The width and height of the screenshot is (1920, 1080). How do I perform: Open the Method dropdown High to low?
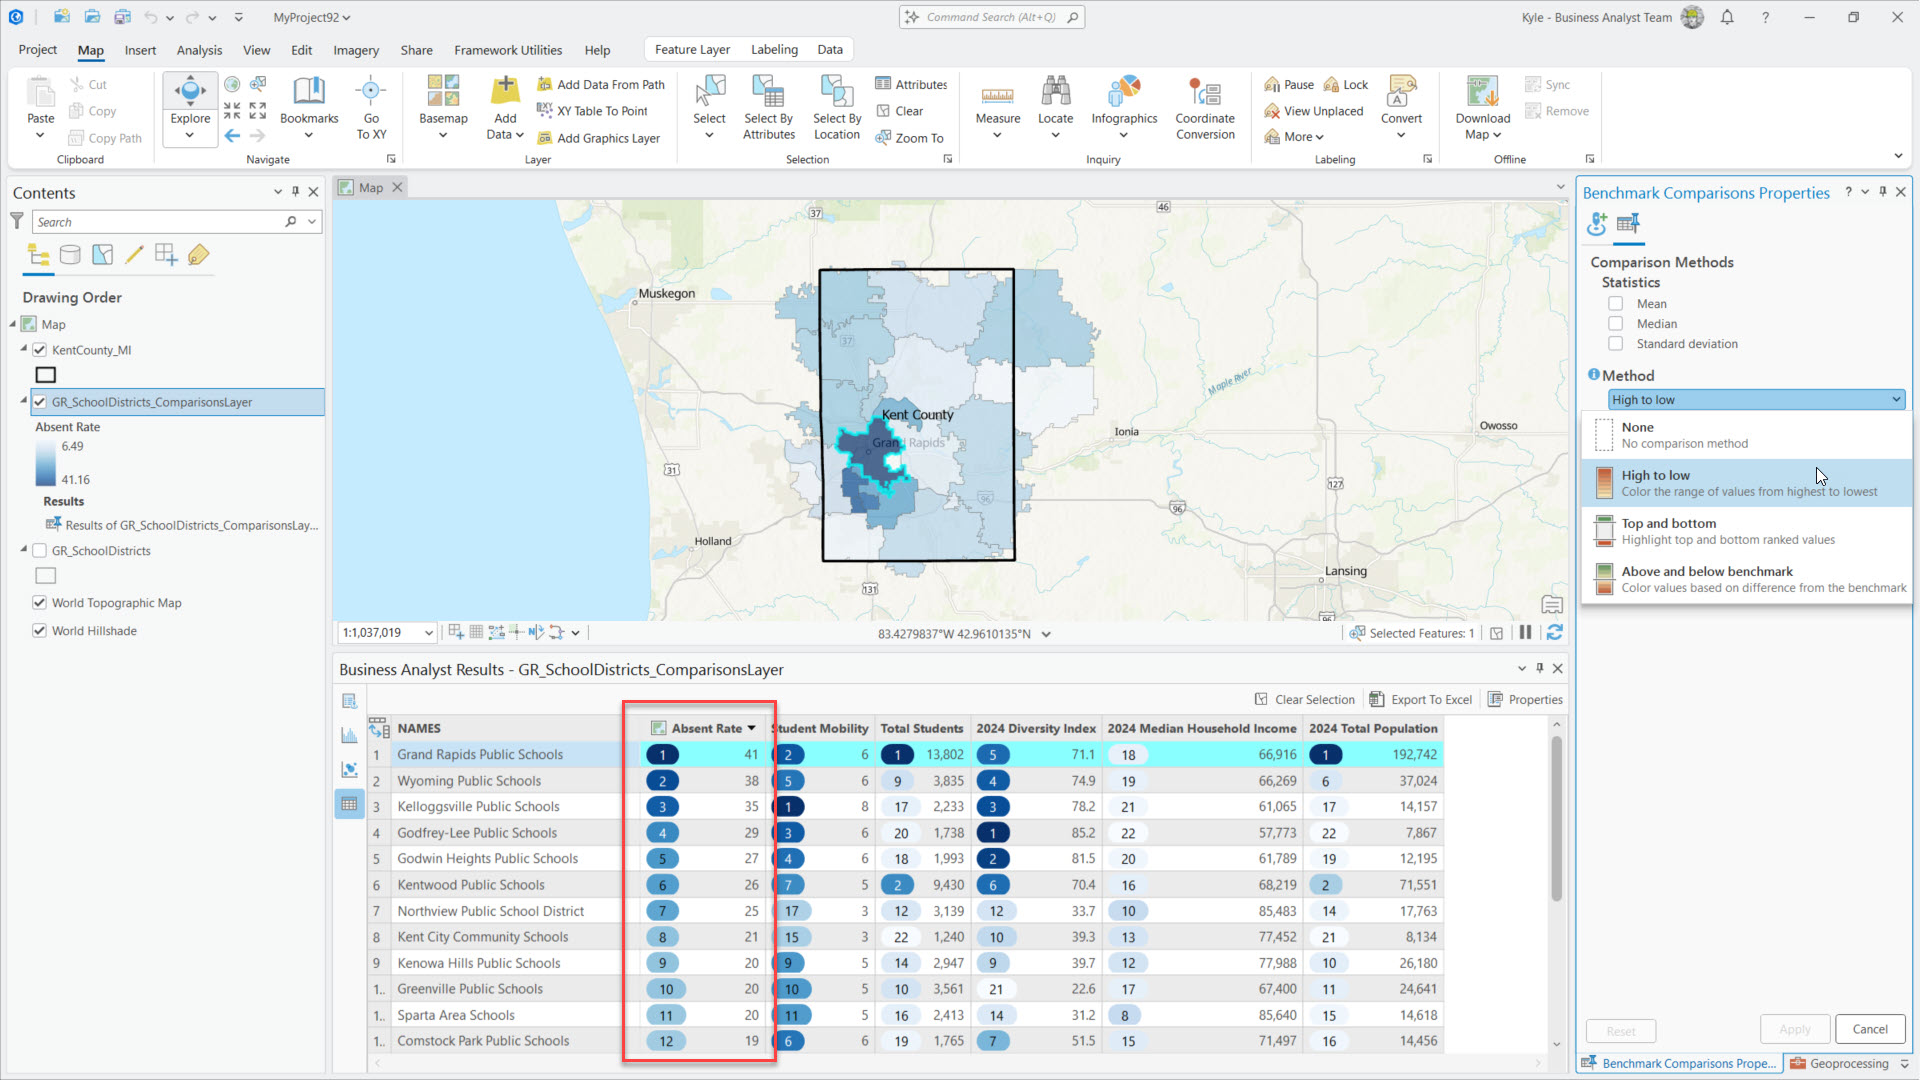pos(1755,400)
